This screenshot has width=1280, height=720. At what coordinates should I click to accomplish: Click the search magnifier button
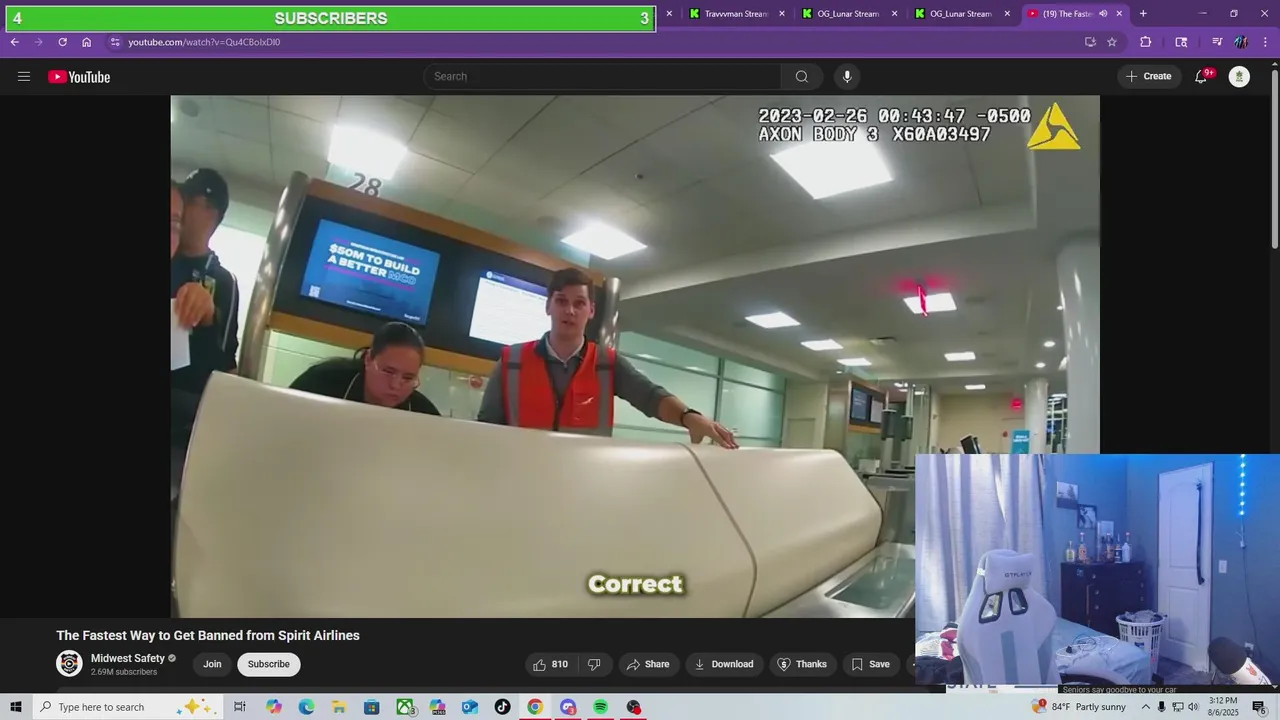click(802, 77)
